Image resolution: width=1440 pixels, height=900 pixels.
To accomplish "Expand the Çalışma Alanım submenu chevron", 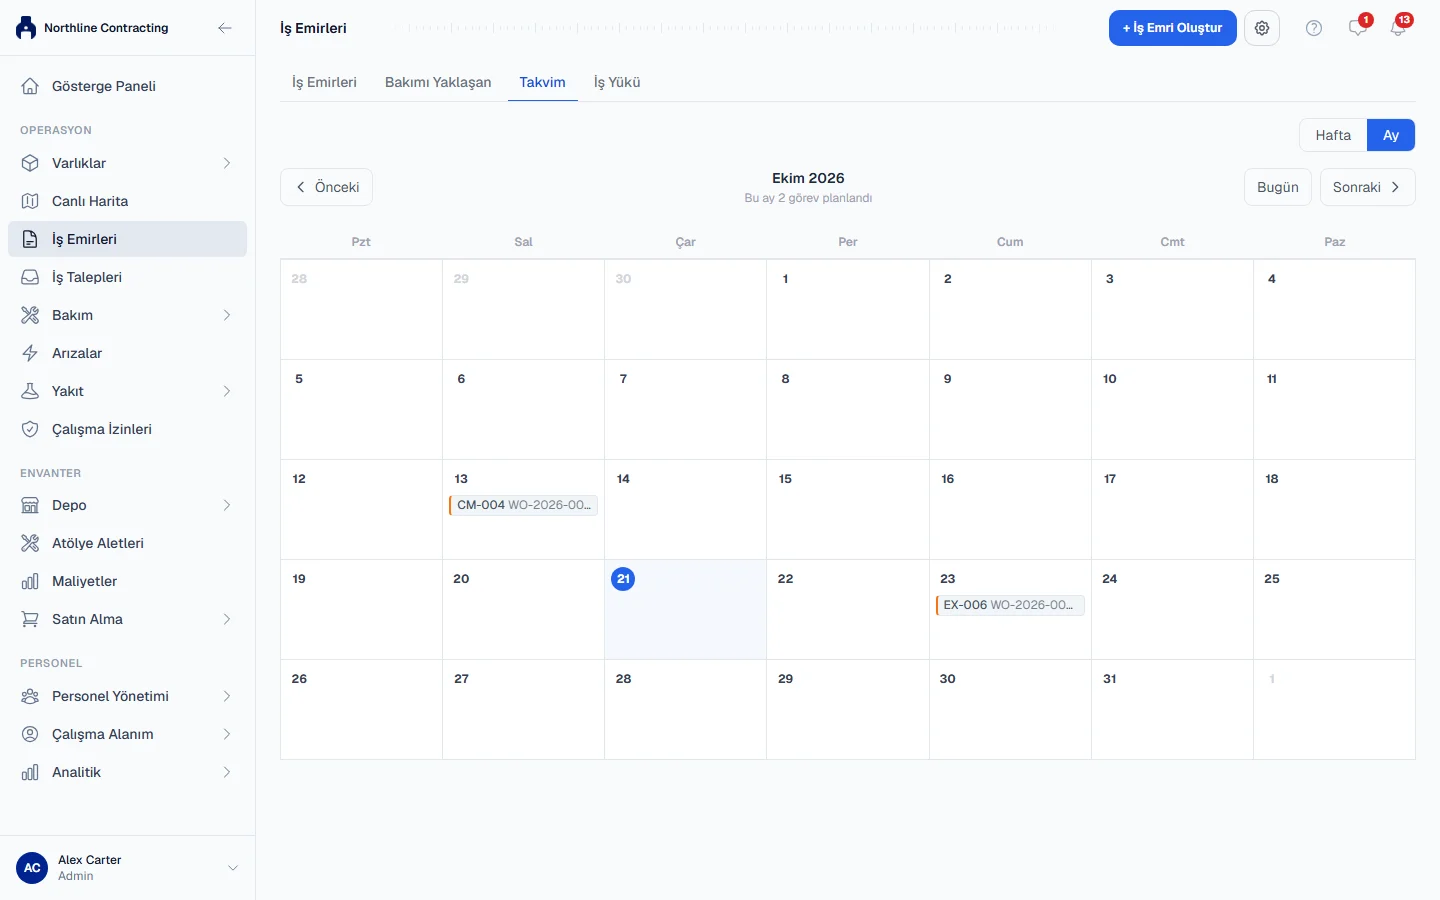I will [x=227, y=734].
